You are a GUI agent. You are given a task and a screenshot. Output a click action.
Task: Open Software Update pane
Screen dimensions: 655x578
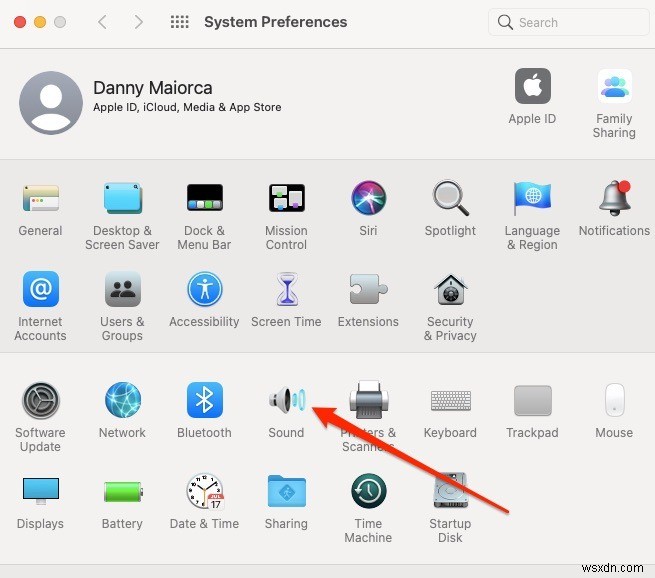[41, 401]
